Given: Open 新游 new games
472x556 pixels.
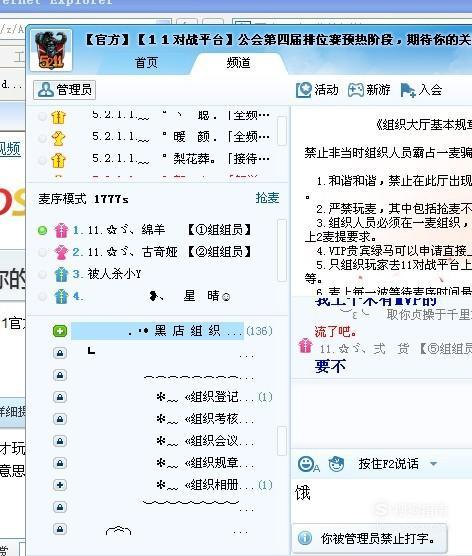Looking at the screenshot, I should pos(369,90).
